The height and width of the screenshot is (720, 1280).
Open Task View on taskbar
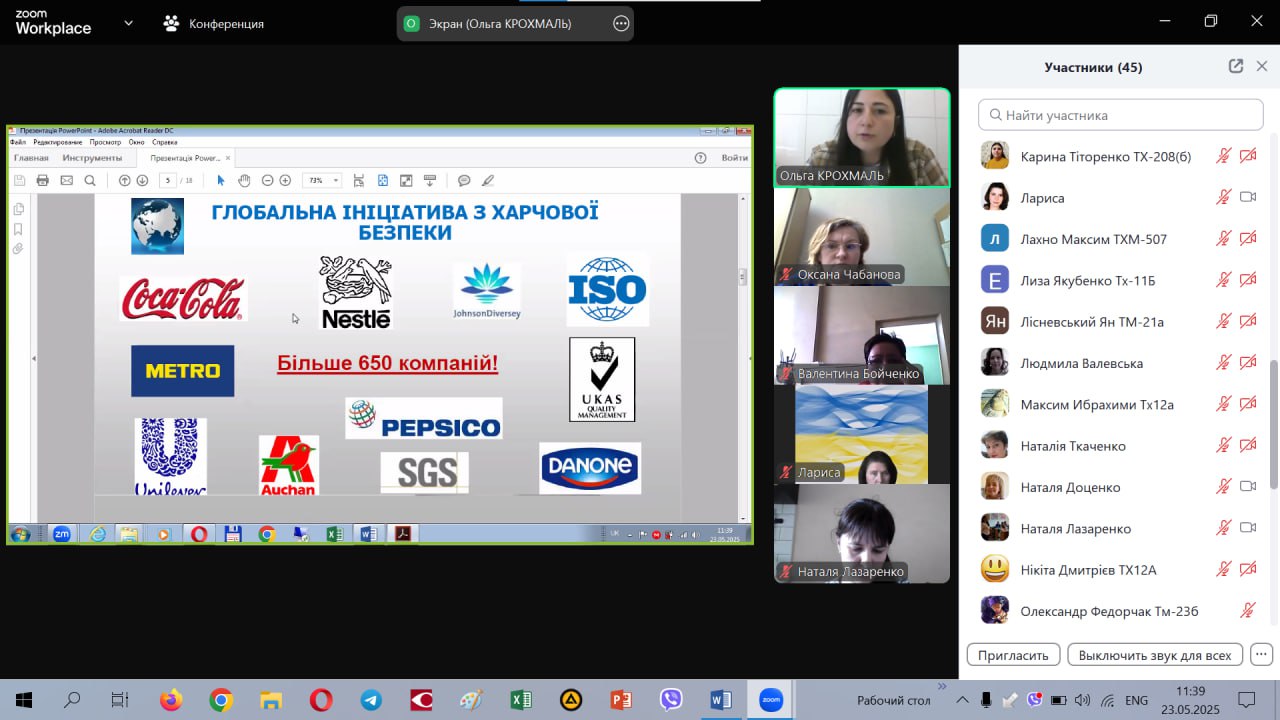point(120,700)
